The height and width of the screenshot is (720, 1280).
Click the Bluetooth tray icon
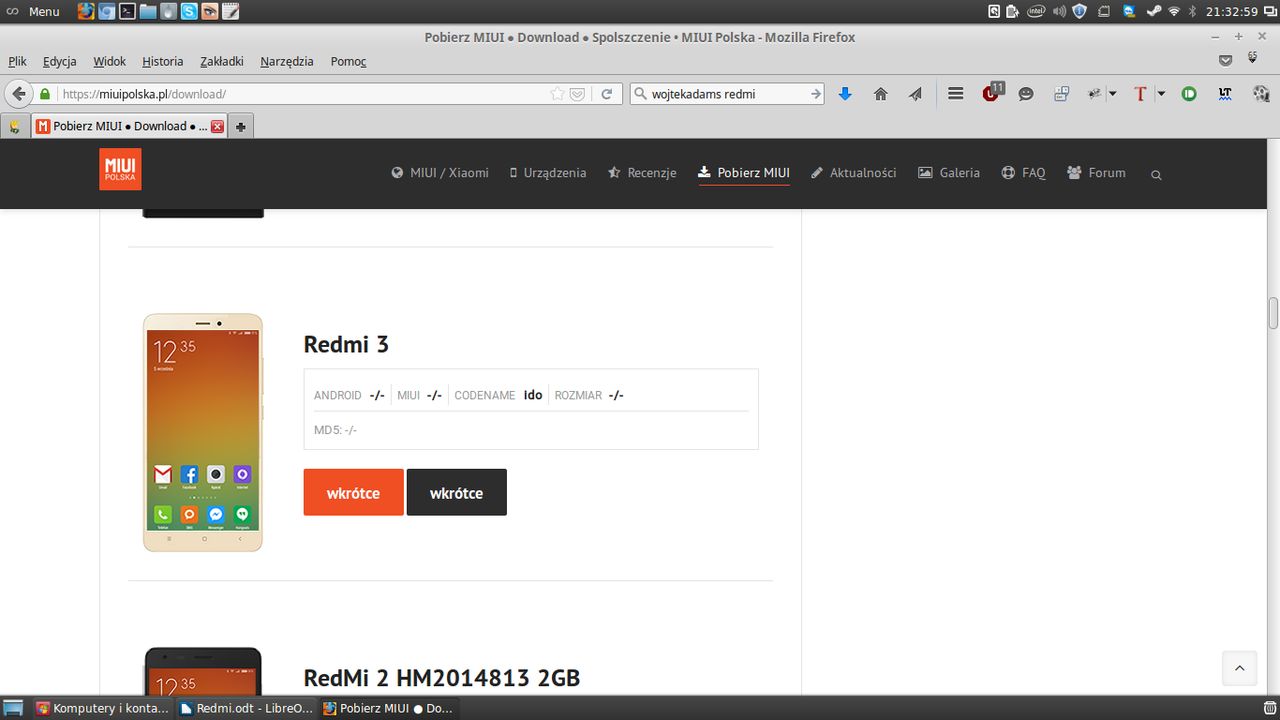pos(1192,11)
